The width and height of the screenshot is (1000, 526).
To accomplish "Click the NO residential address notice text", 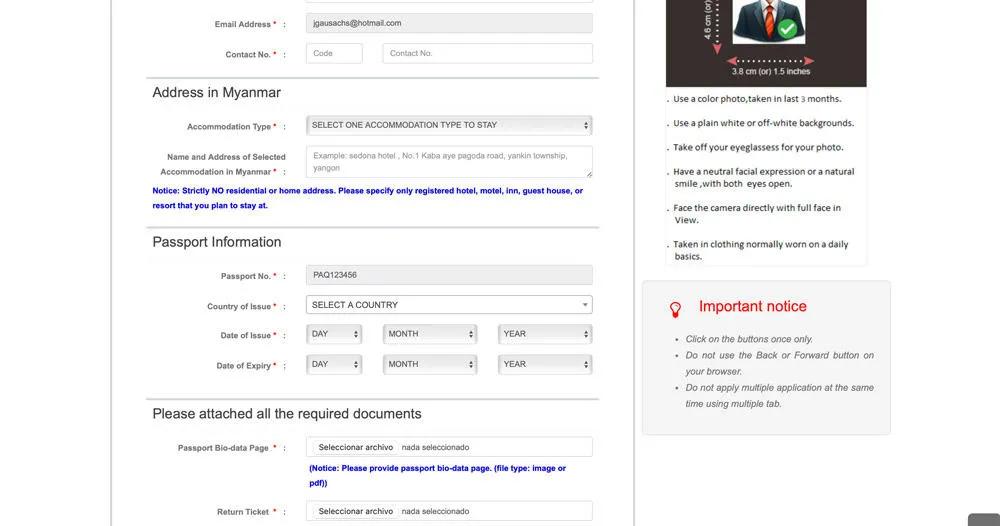I will [367, 198].
